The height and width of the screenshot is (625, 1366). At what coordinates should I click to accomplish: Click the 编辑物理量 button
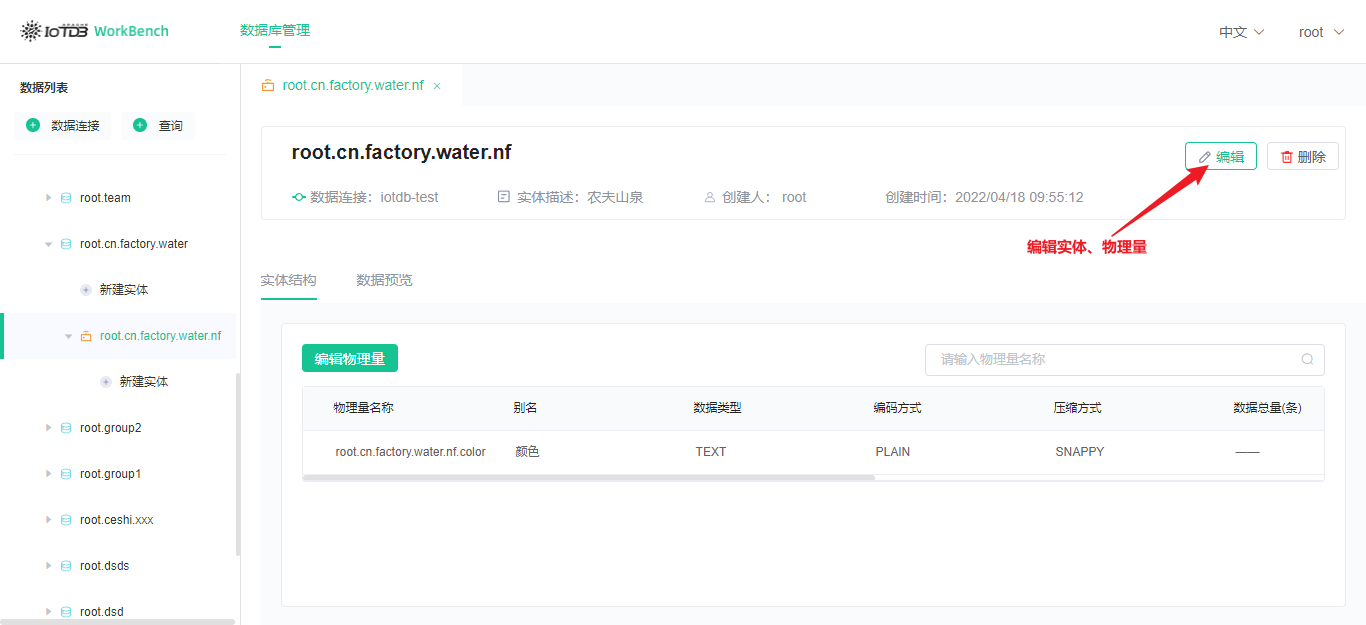[x=349, y=358]
